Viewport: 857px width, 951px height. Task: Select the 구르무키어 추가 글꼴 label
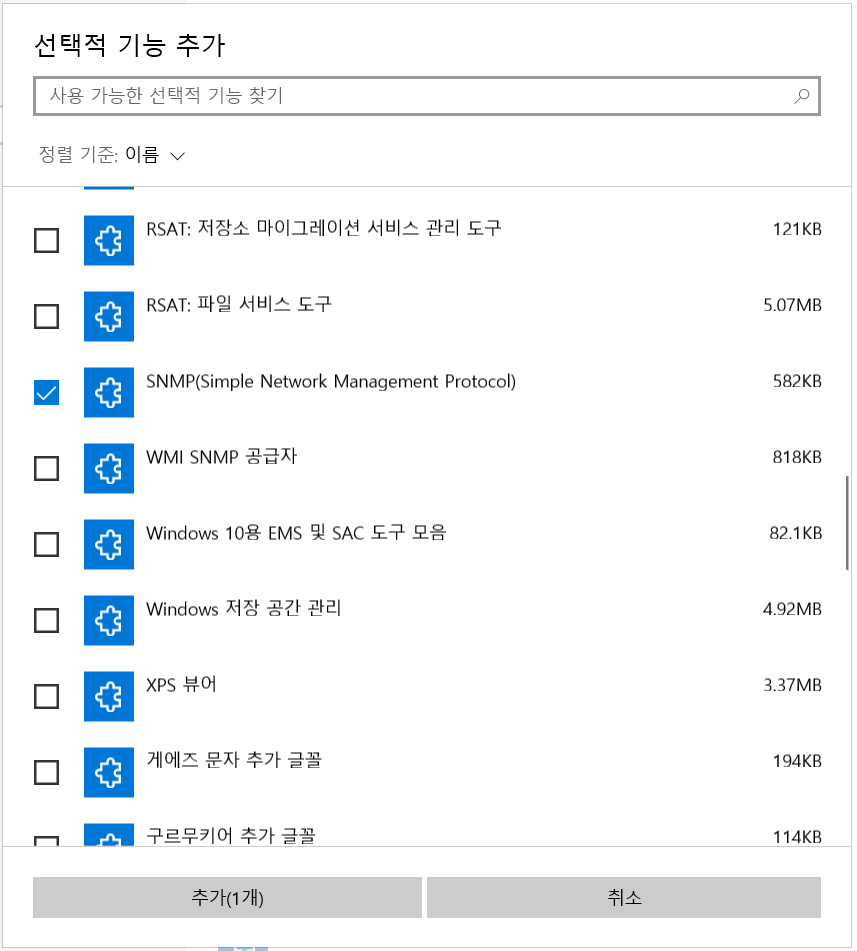tap(231, 836)
